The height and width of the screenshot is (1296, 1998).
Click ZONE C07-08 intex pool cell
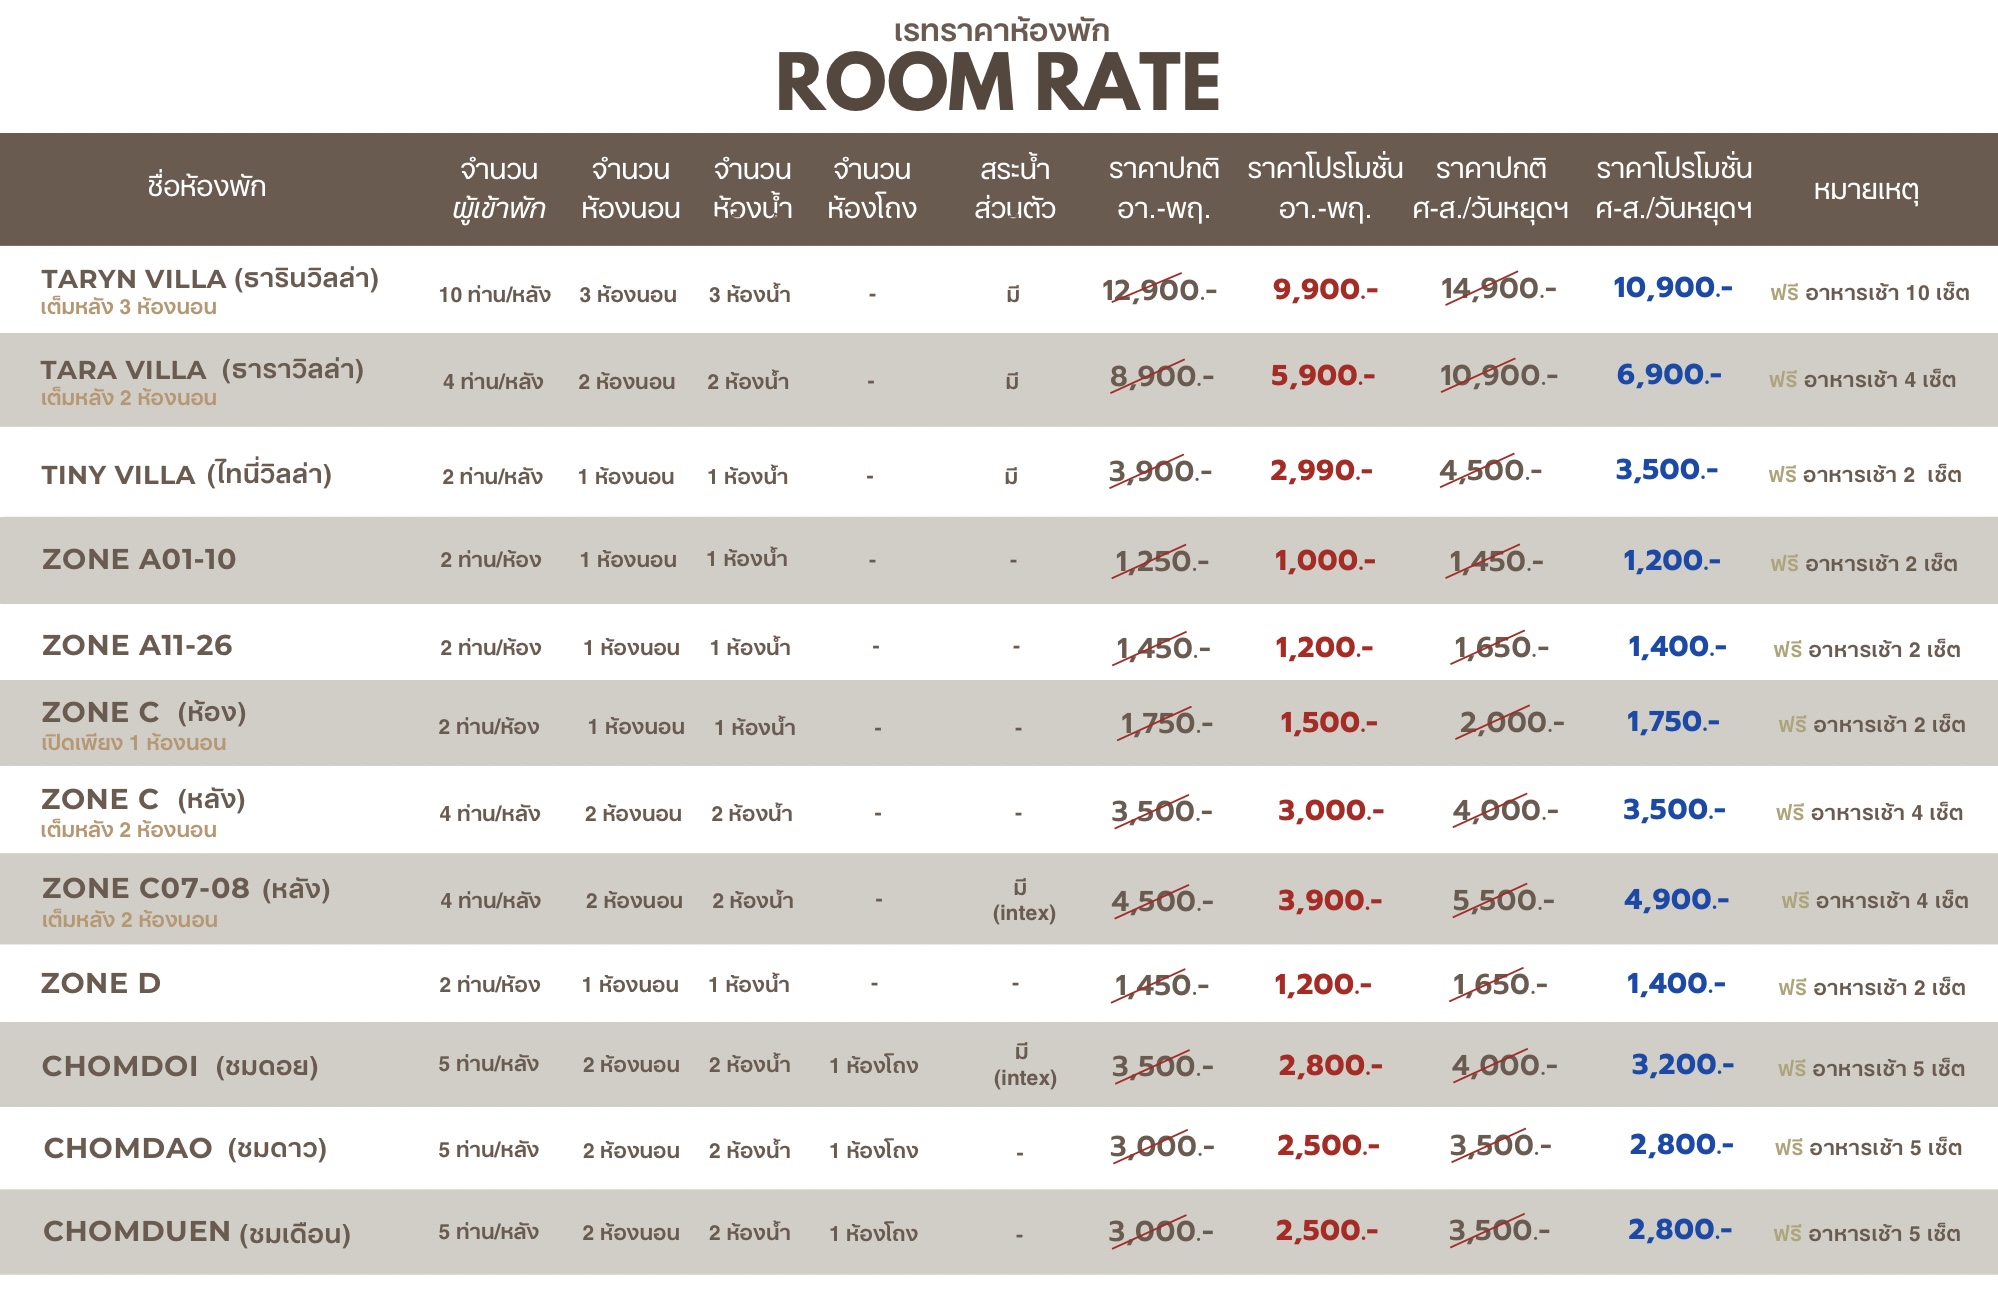click(1024, 900)
